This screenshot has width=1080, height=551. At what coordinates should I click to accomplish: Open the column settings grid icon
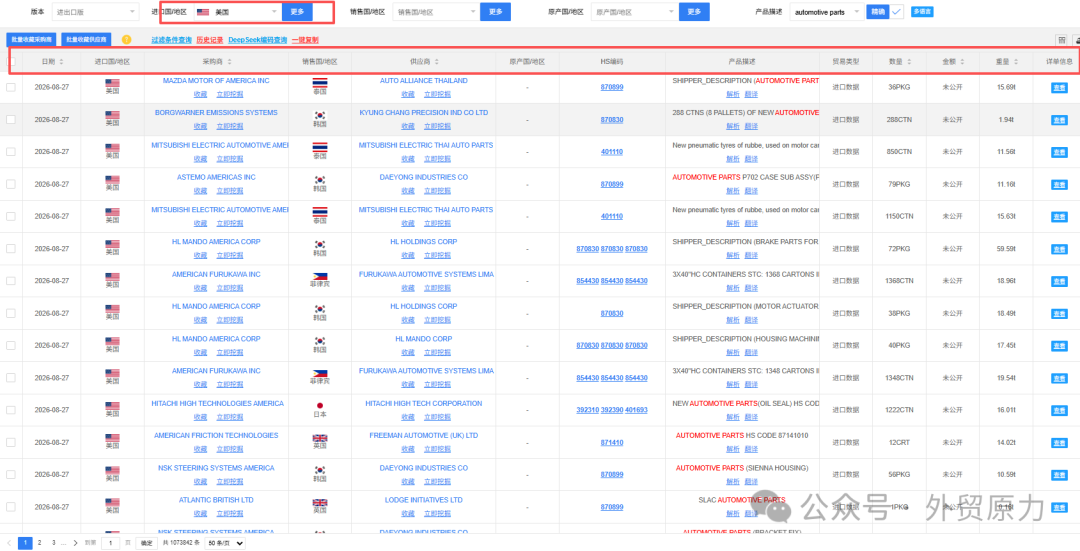pyautogui.click(x=1061, y=40)
